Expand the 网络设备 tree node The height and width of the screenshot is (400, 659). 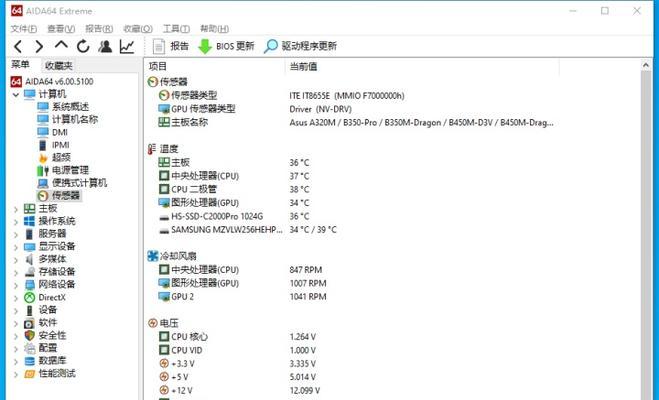point(16,285)
